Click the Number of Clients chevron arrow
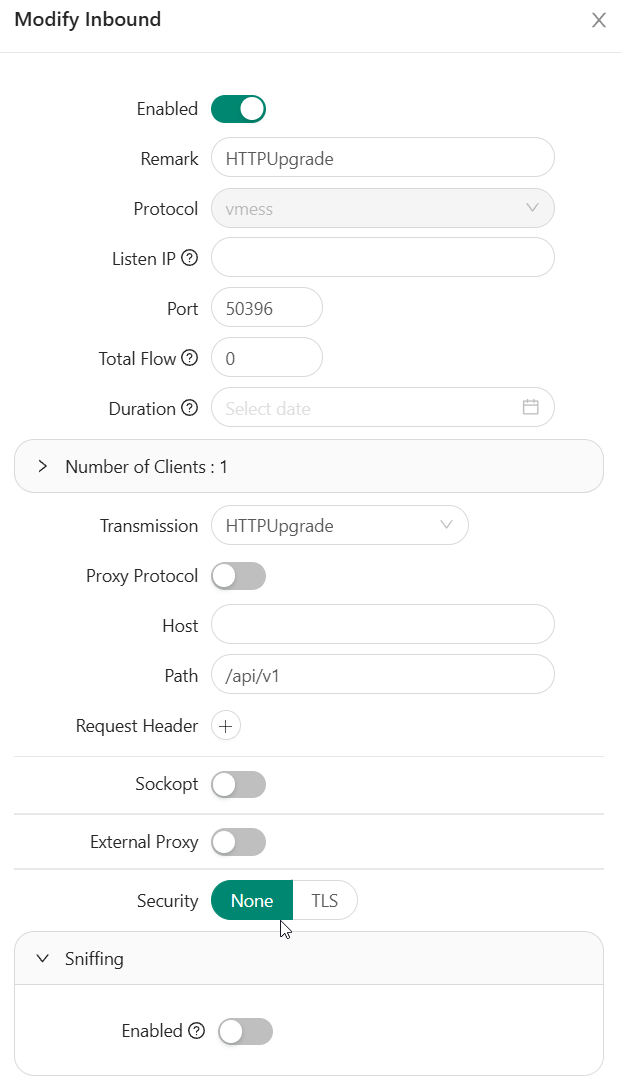The width and height of the screenshot is (622, 1092). coord(43,466)
